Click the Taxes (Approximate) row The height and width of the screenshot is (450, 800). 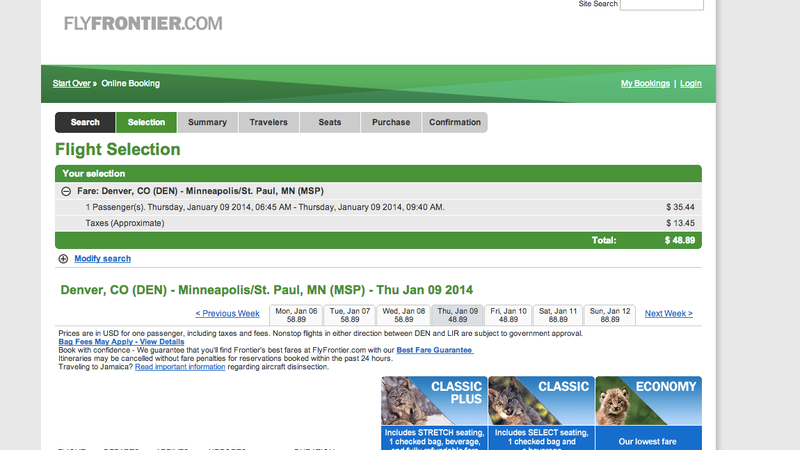coord(378,223)
